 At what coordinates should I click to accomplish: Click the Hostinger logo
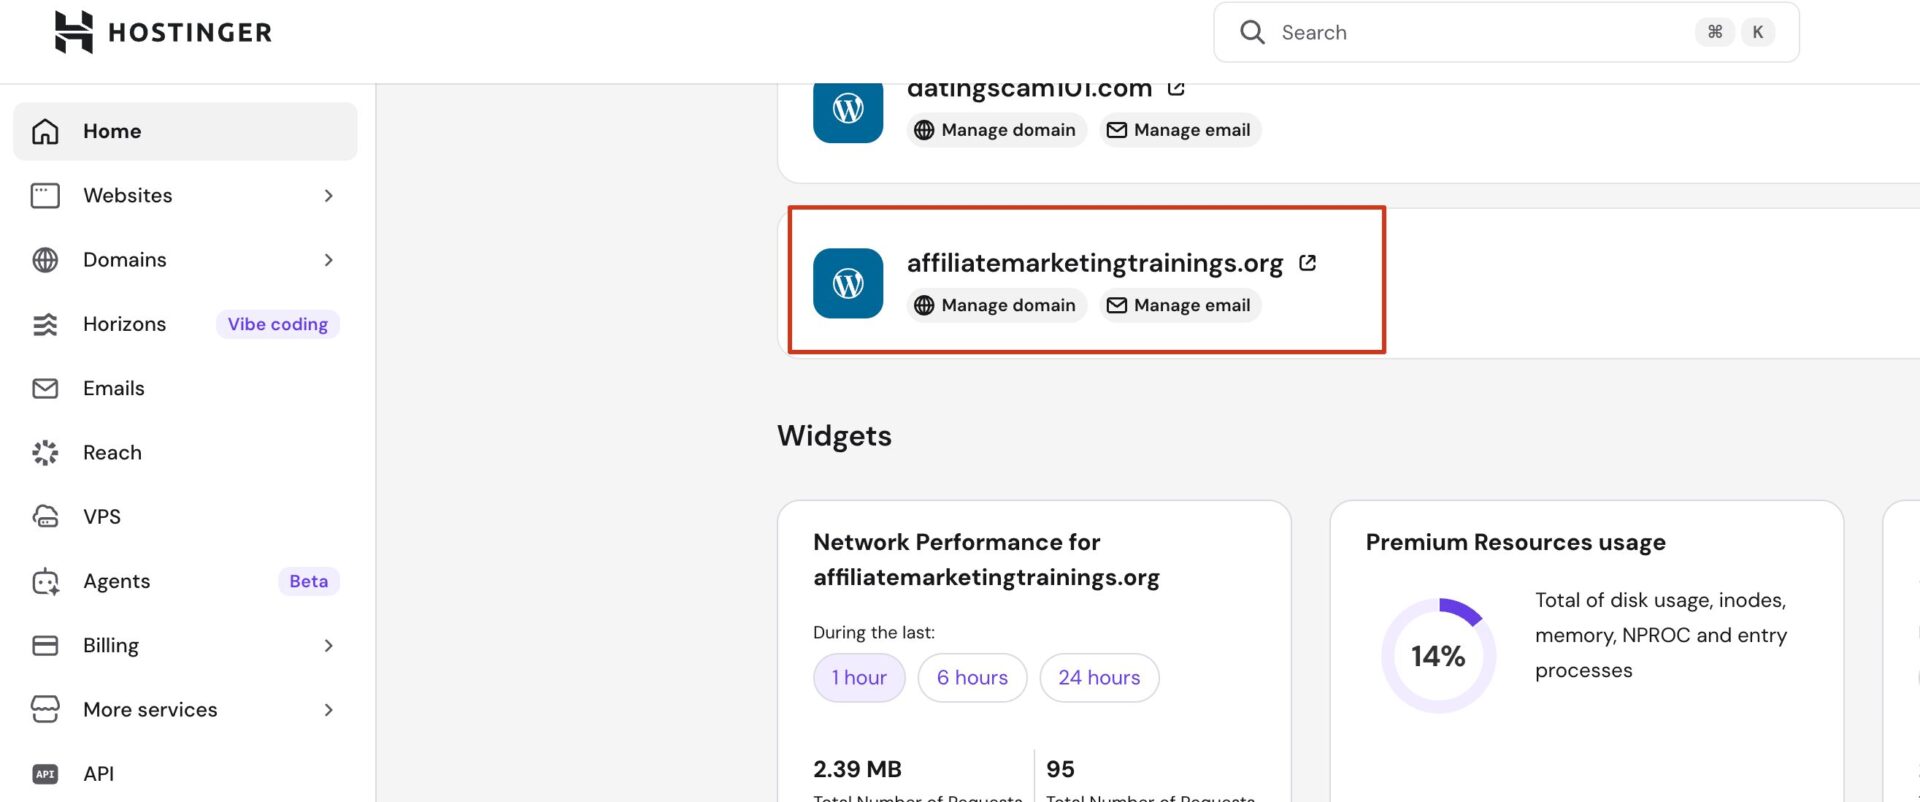(163, 32)
